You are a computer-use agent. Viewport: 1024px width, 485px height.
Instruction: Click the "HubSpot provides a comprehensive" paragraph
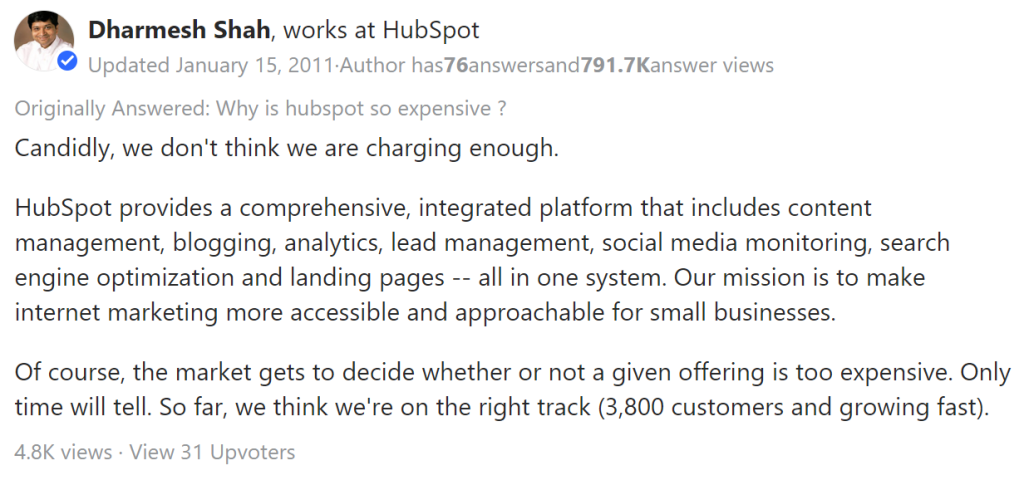[482, 260]
